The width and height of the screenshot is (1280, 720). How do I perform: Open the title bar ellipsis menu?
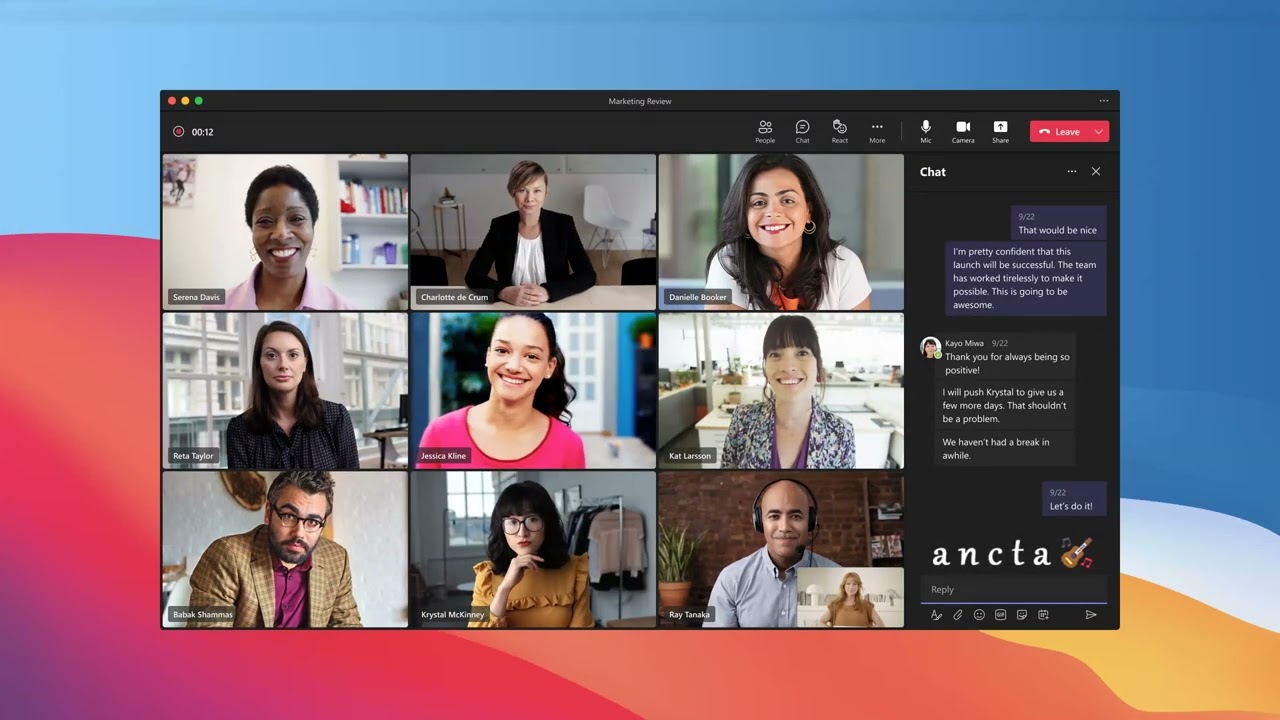[x=1104, y=101]
